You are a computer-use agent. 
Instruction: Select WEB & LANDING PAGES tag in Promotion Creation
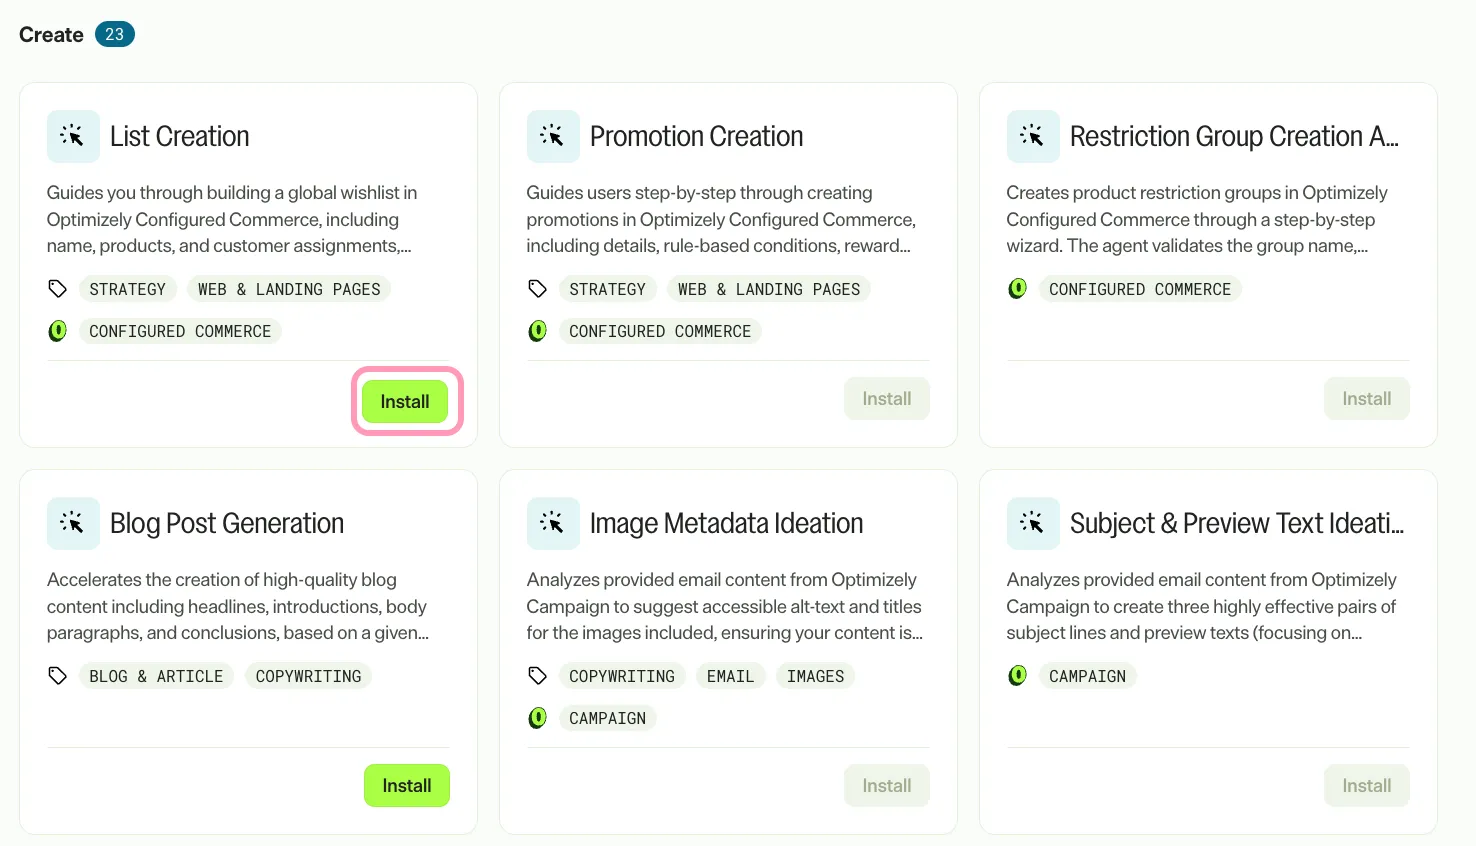tap(769, 289)
